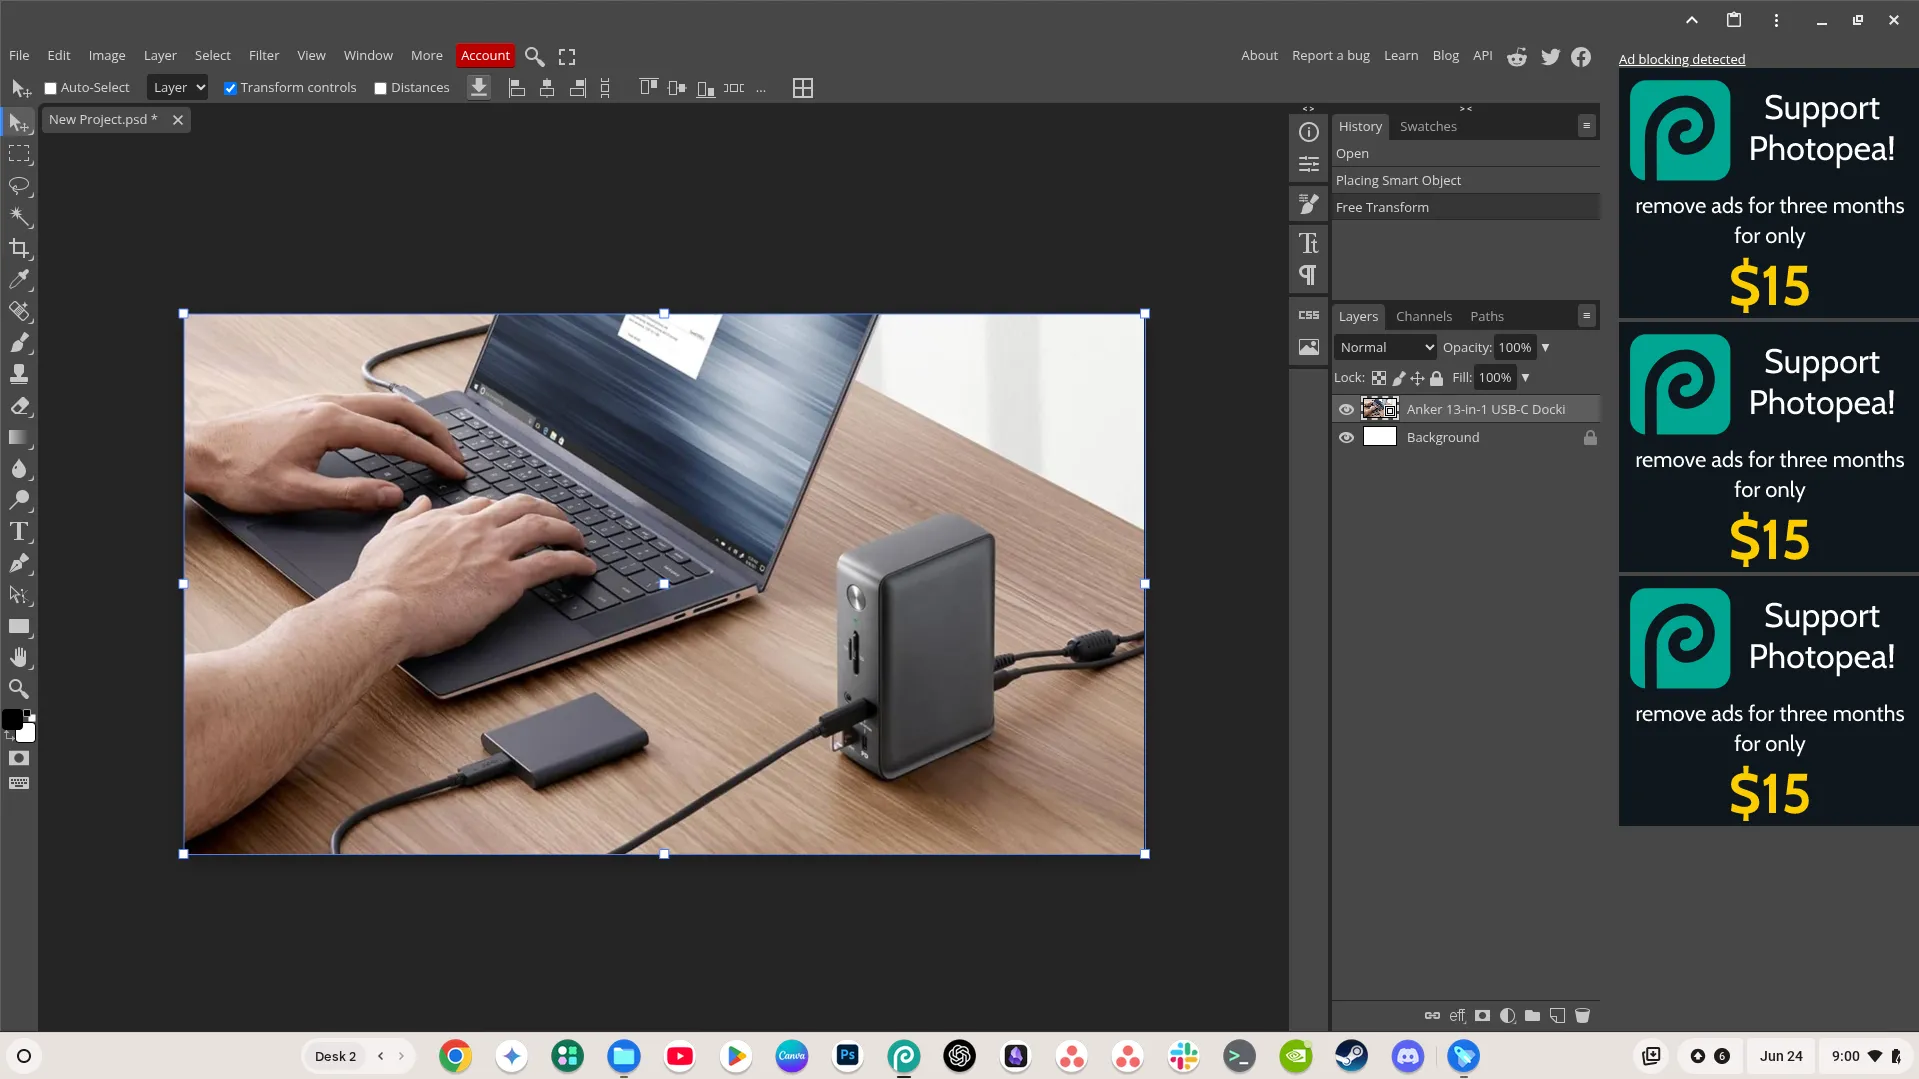The height and width of the screenshot is (1079, 1919).
Task: Select the Zoom tool
Action: pyautogui.click(x=20, y=688)
